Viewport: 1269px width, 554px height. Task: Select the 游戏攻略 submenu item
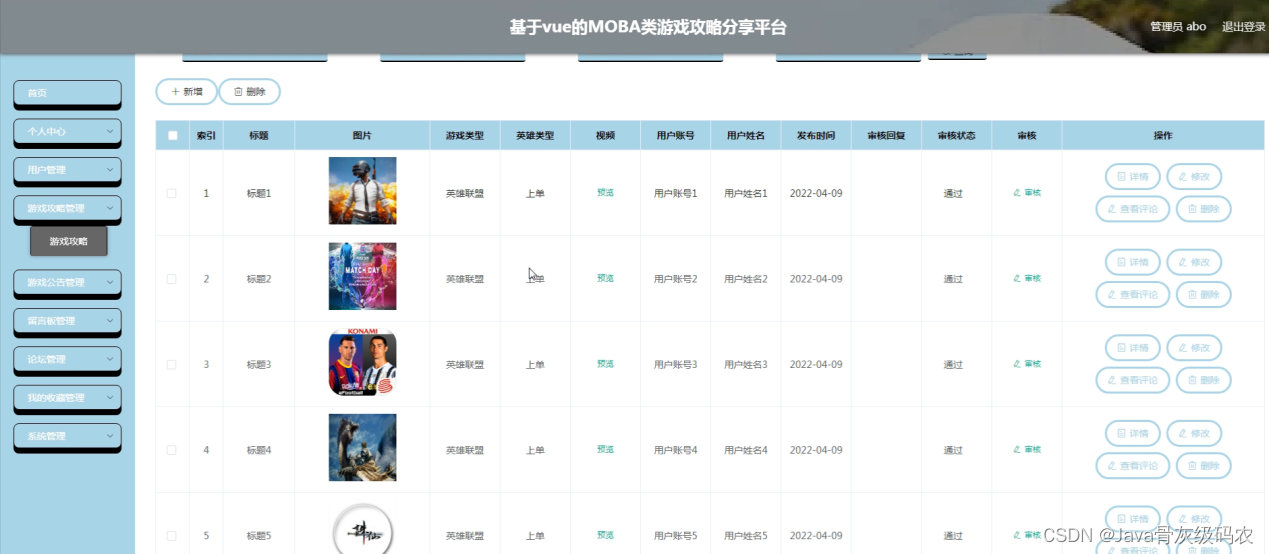point(69,241)
